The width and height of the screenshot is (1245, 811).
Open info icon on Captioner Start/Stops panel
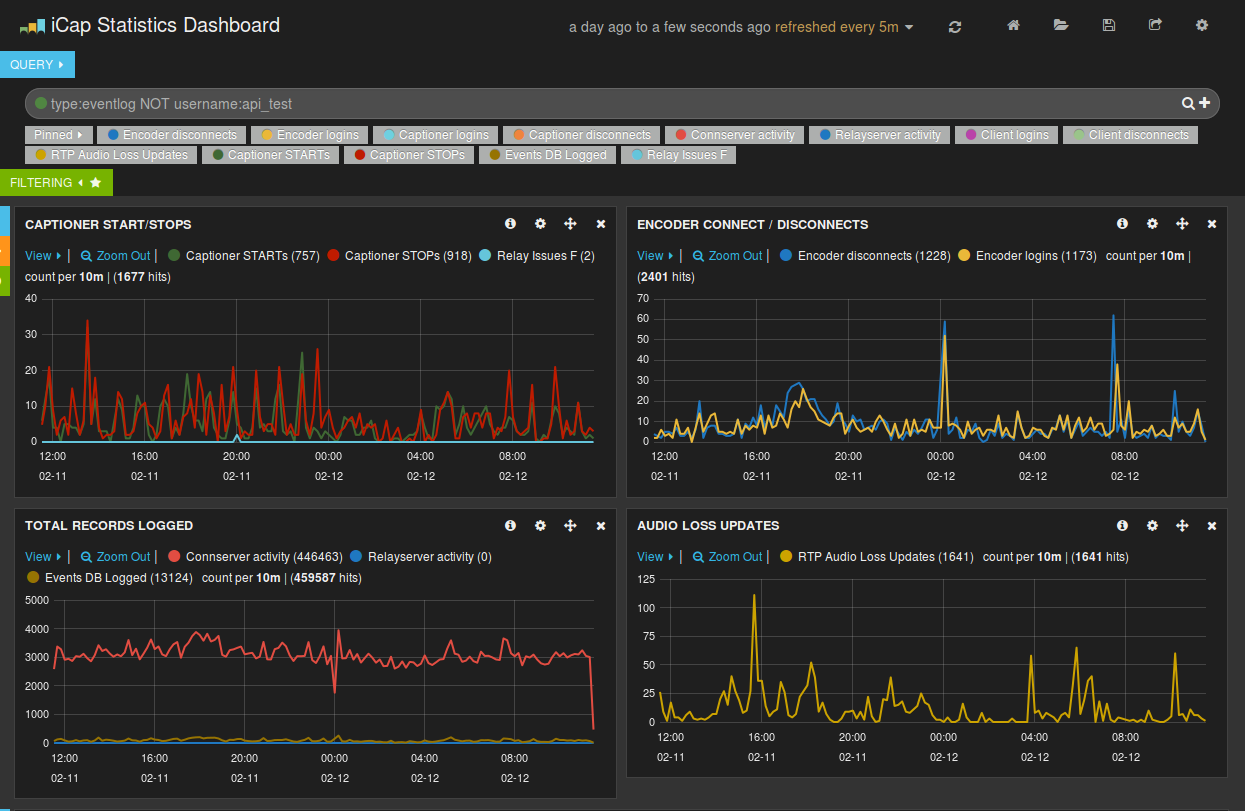coord(510,224)
